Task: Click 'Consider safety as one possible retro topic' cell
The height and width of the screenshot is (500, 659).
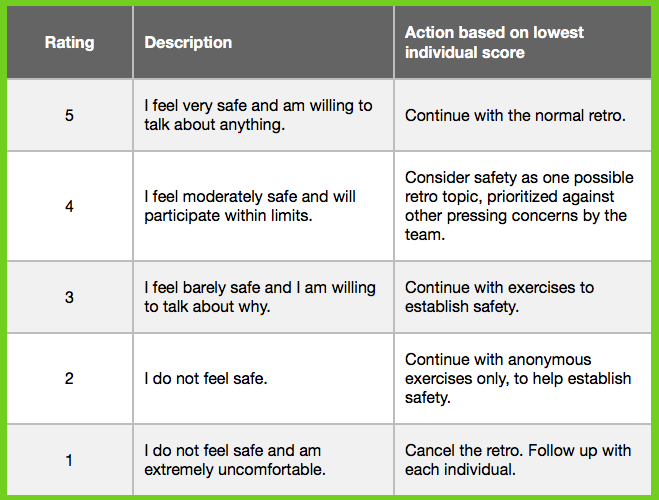Action: [523, 206]
